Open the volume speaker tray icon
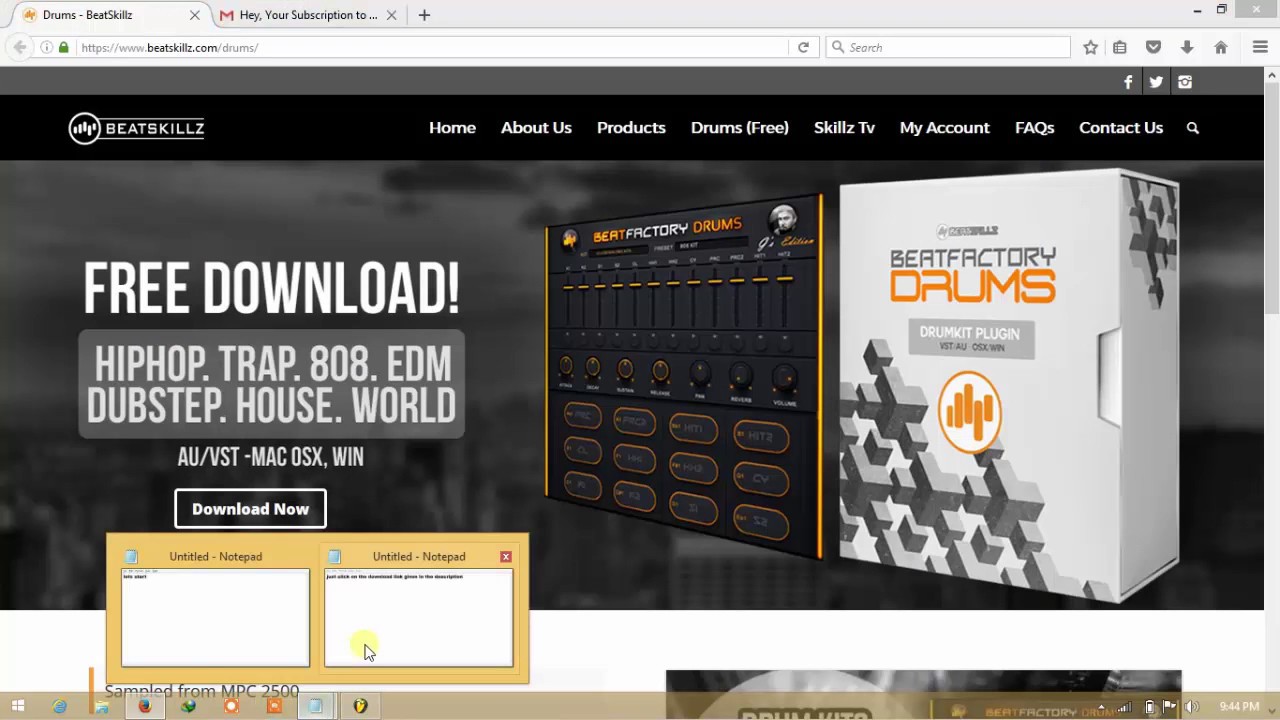Viewport: 1280px width, 720px height. click(1191, 707)
